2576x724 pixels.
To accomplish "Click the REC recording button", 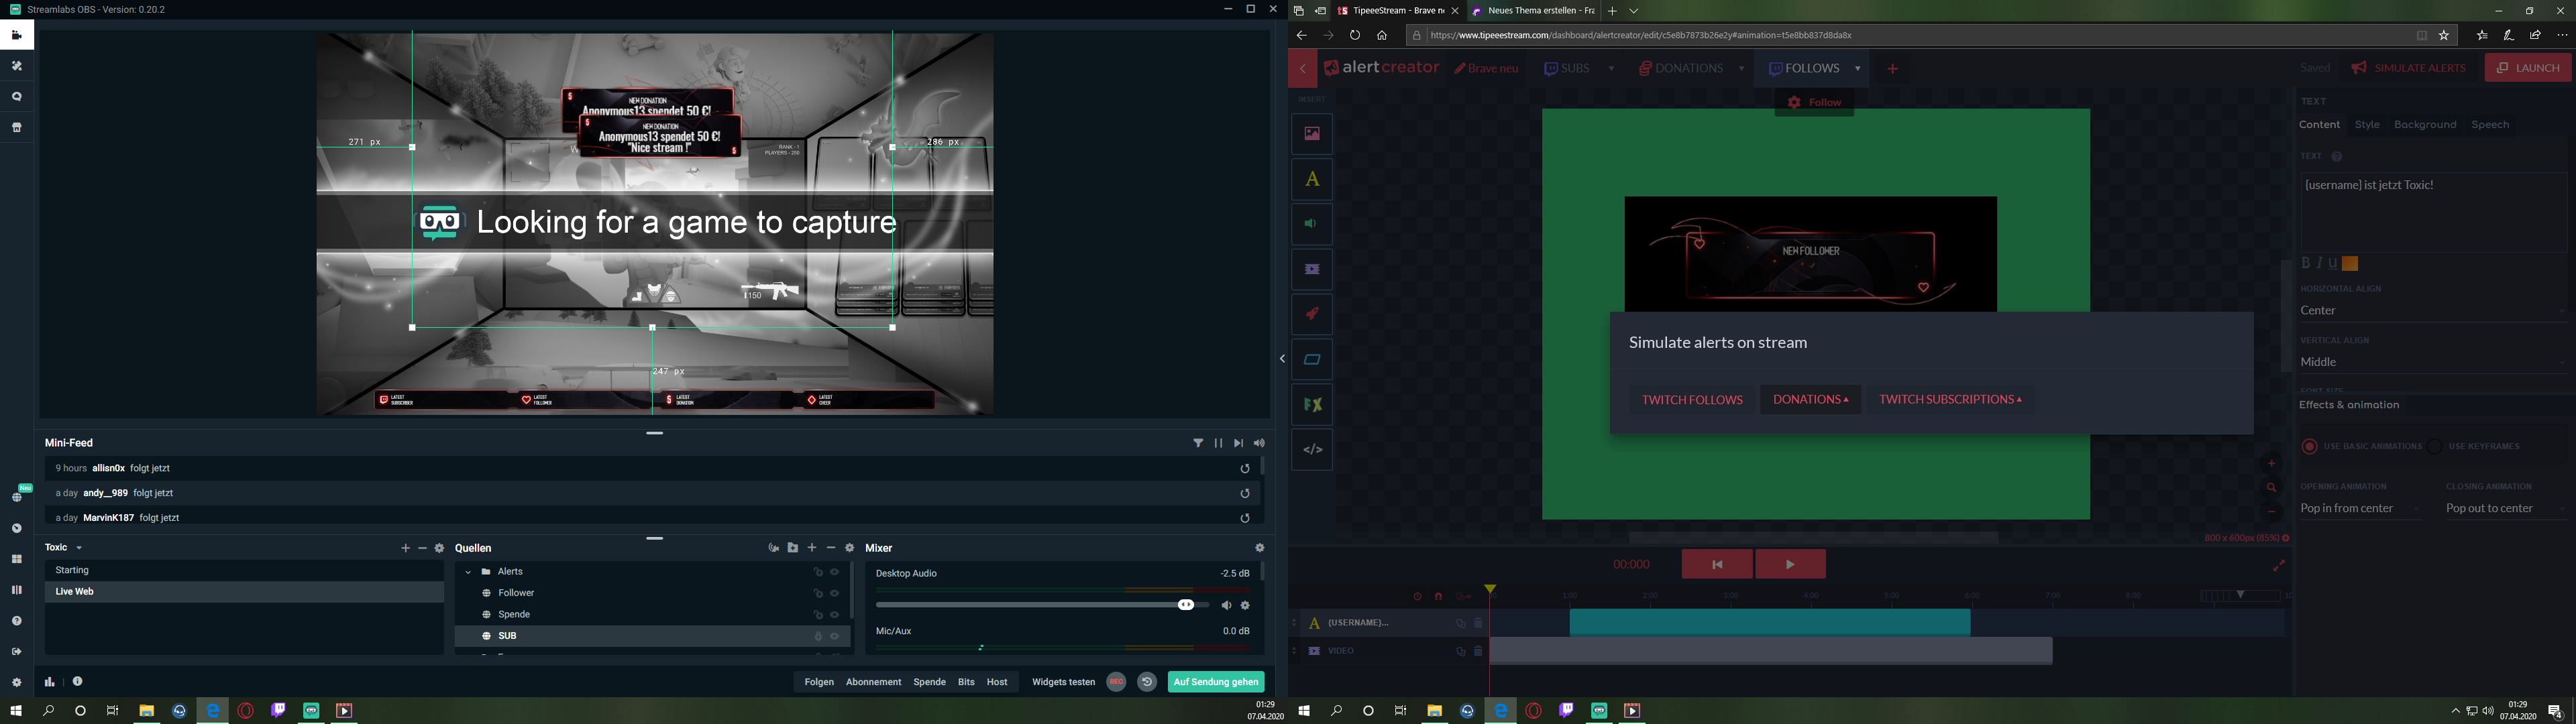I will (x=1116, y=682).
